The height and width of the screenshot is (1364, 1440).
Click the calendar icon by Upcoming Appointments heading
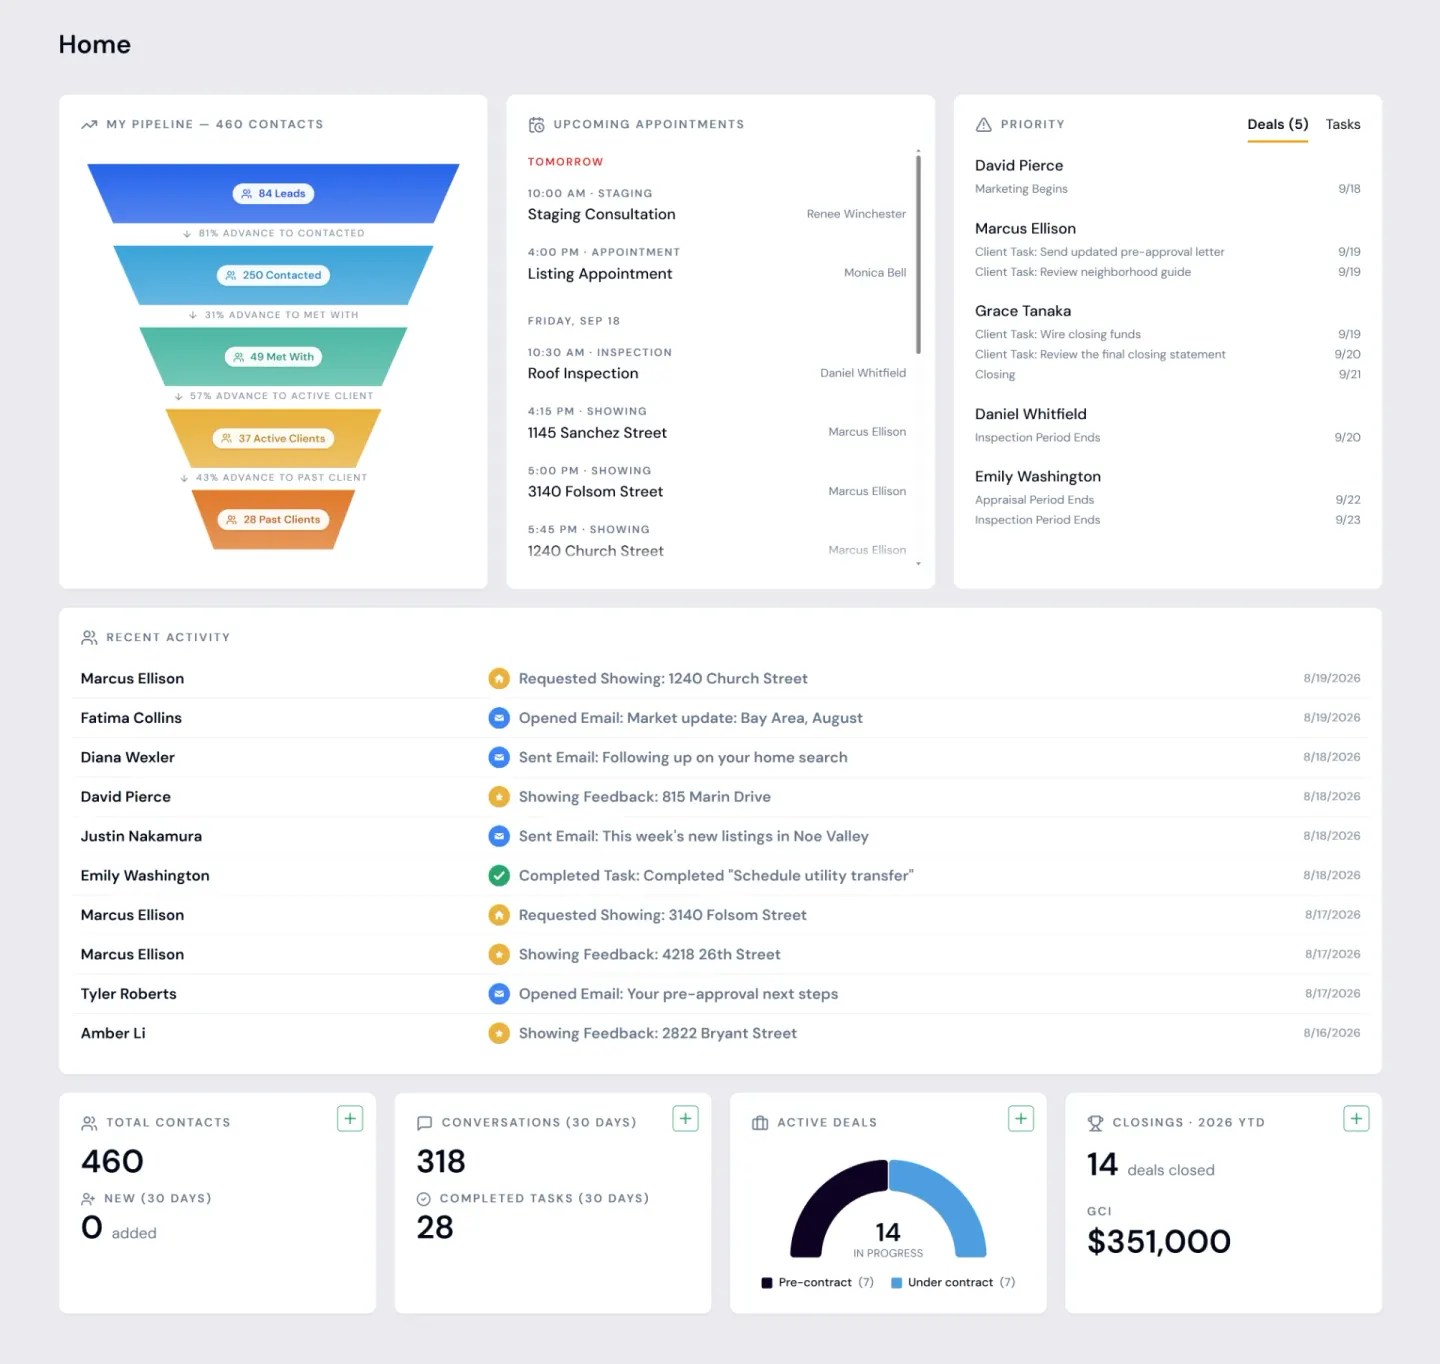click(x=537, y=125)
